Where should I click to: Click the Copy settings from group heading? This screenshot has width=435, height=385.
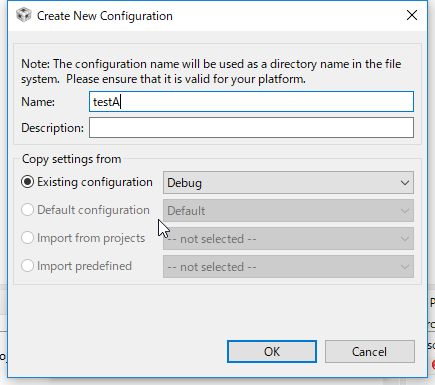point(72,159)
